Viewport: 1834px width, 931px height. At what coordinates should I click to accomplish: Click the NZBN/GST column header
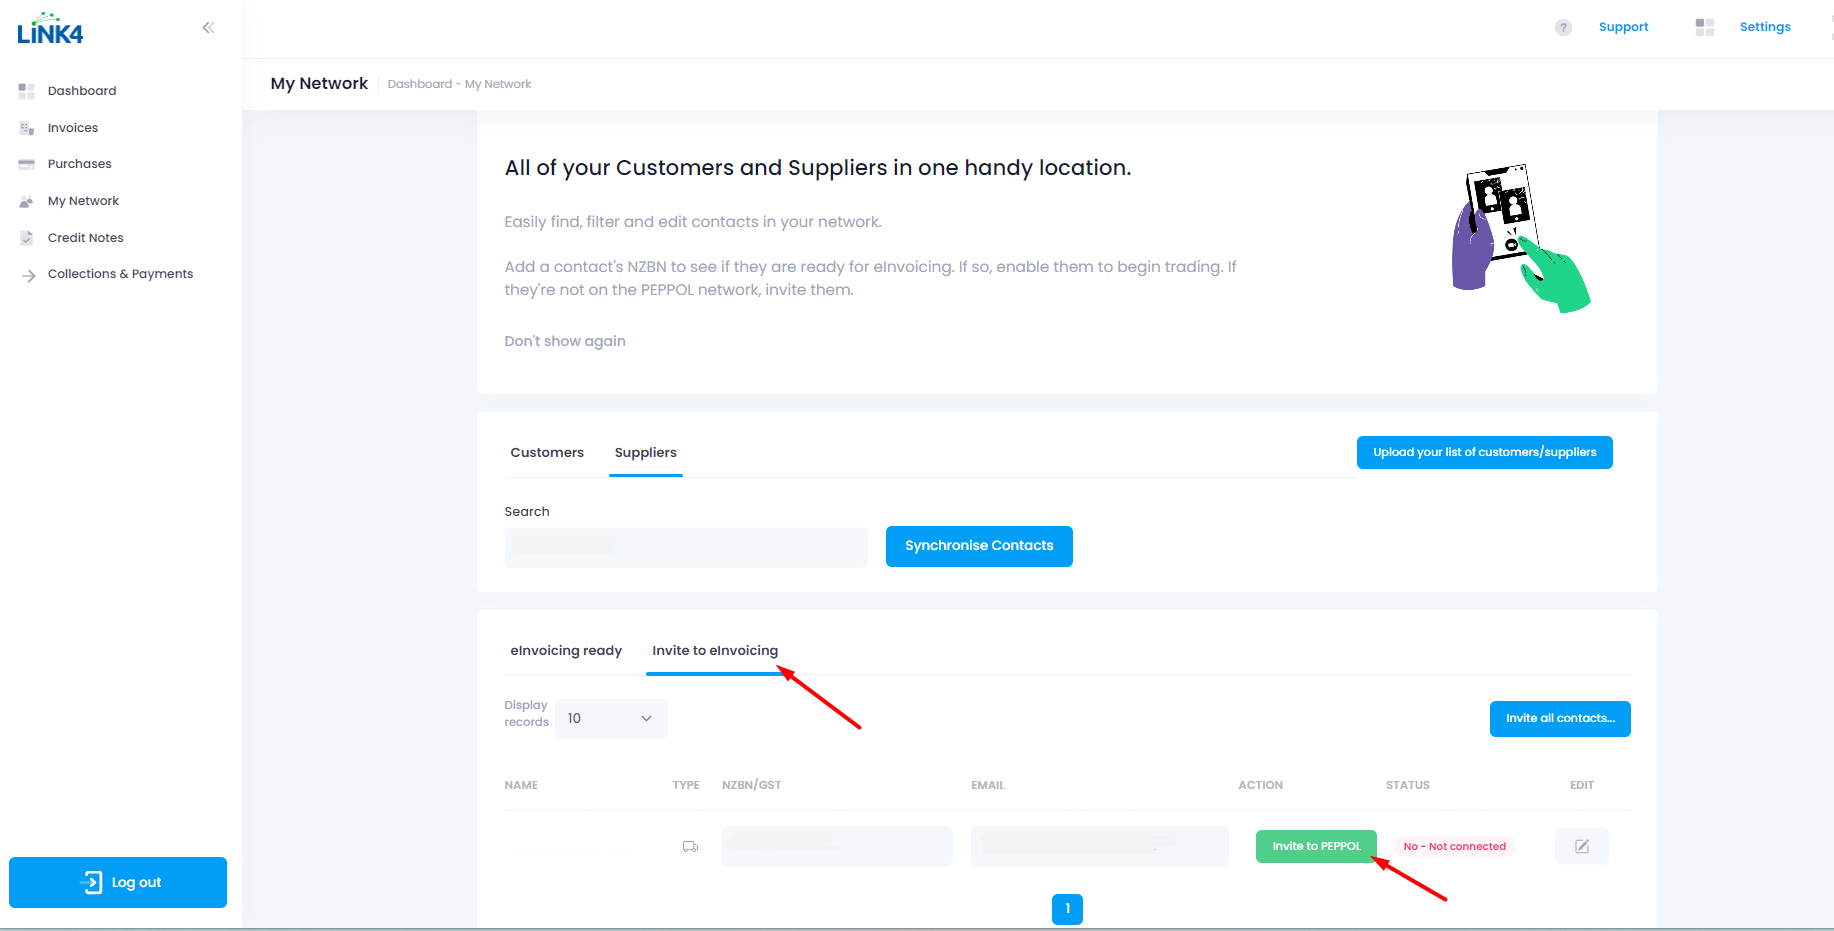752,786
